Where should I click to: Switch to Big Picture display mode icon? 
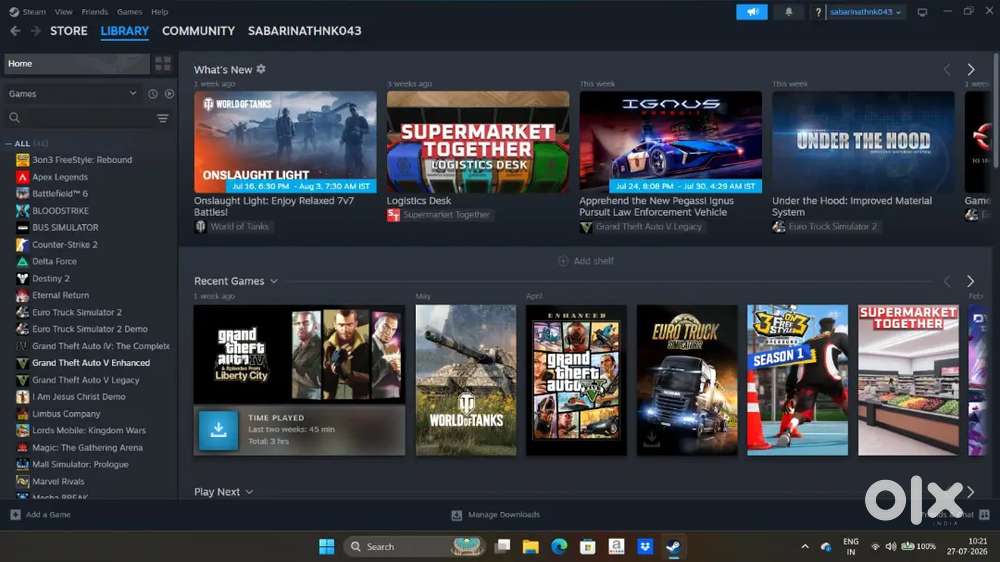click(x=922, y=12)
